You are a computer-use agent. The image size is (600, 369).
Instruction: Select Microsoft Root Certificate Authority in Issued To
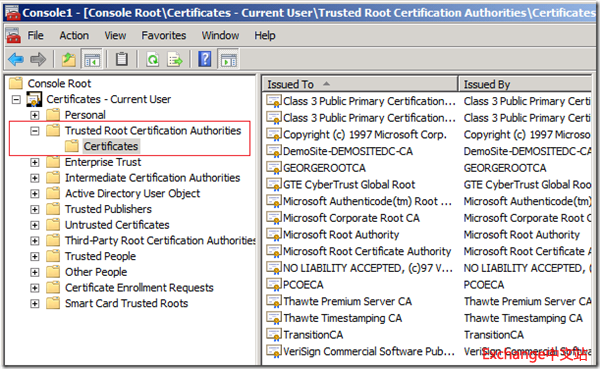coord(367,251)
